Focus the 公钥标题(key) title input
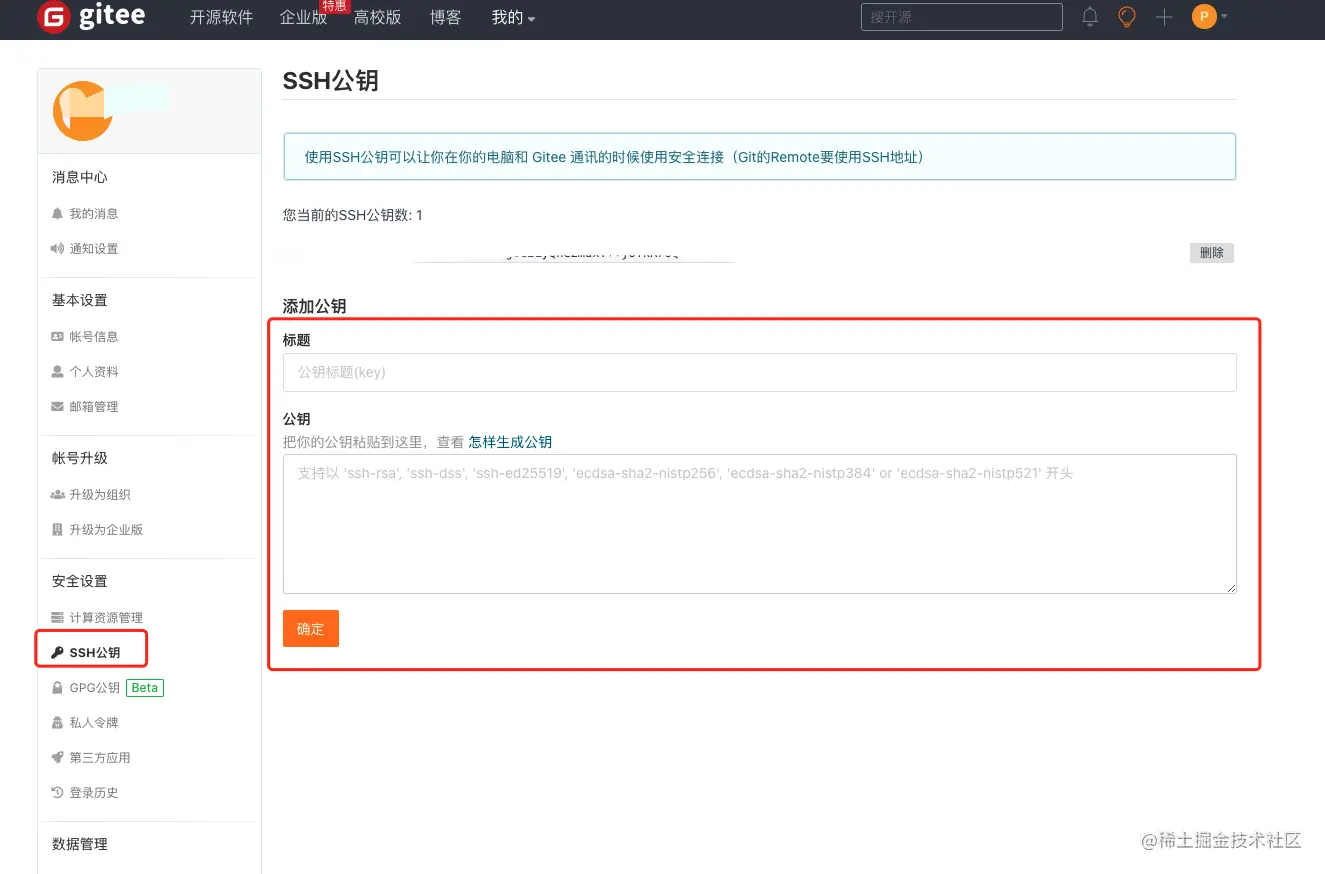This screenshot has height=874, width=1325. click(760, 372)
